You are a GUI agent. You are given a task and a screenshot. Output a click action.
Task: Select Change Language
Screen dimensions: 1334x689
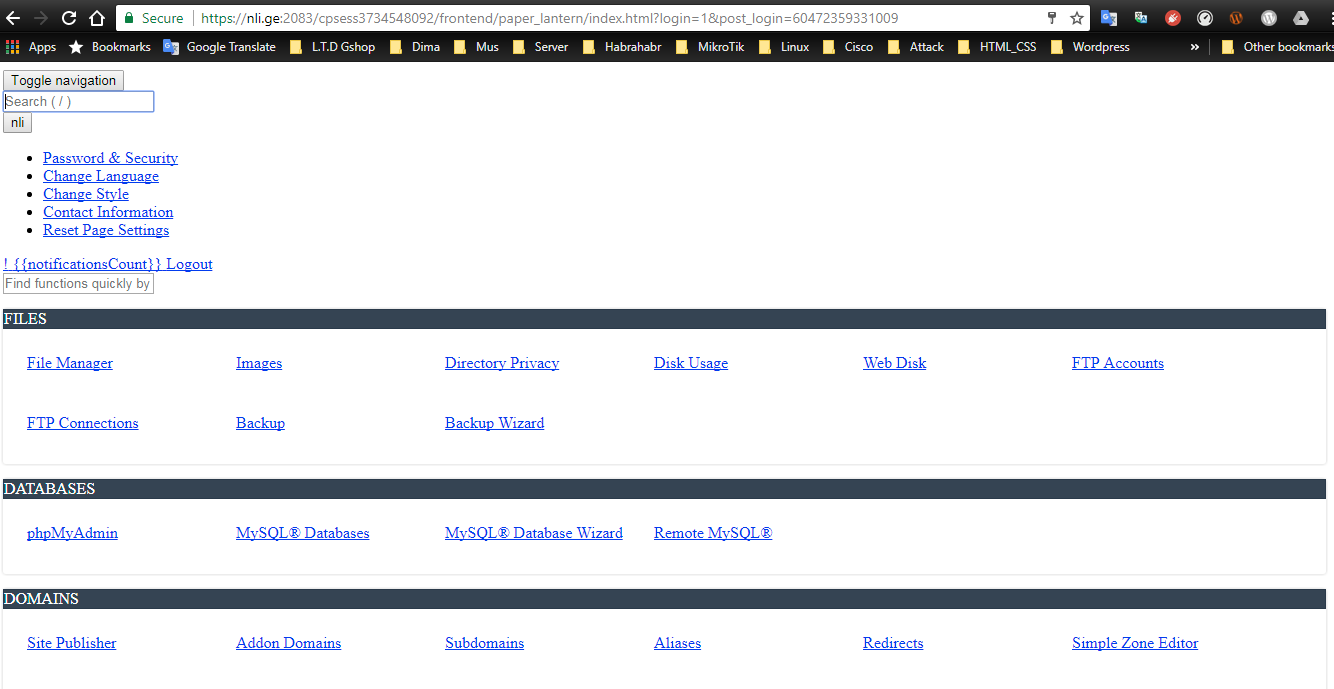[101, 176]
